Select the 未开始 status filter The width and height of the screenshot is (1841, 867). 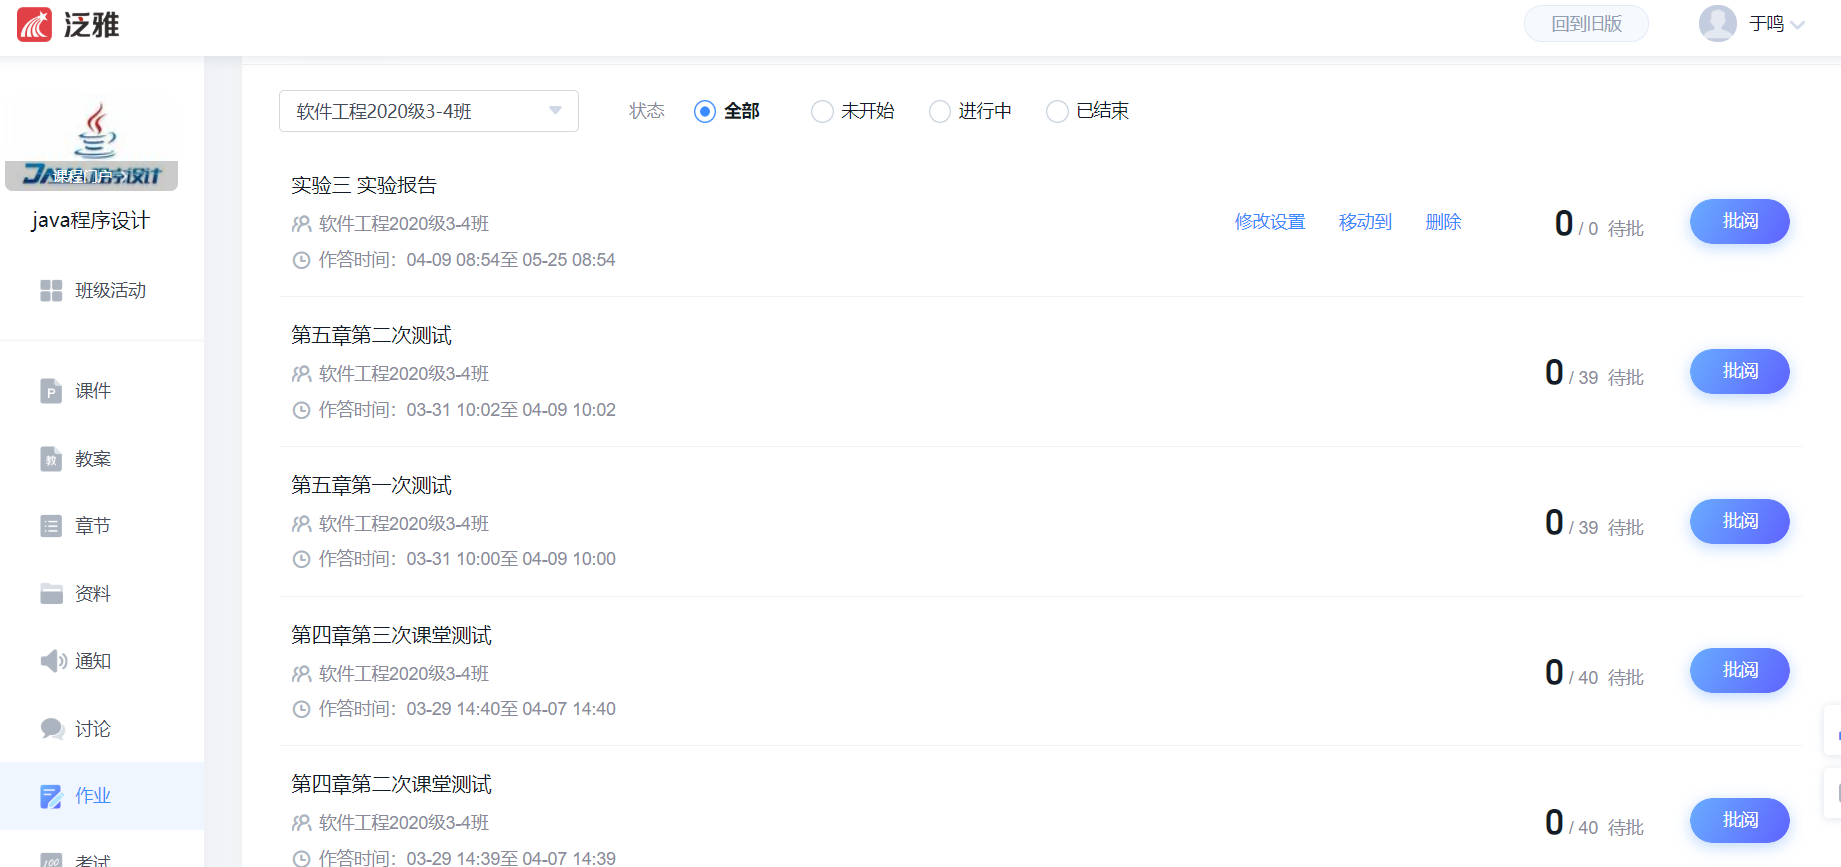point(822,111)
